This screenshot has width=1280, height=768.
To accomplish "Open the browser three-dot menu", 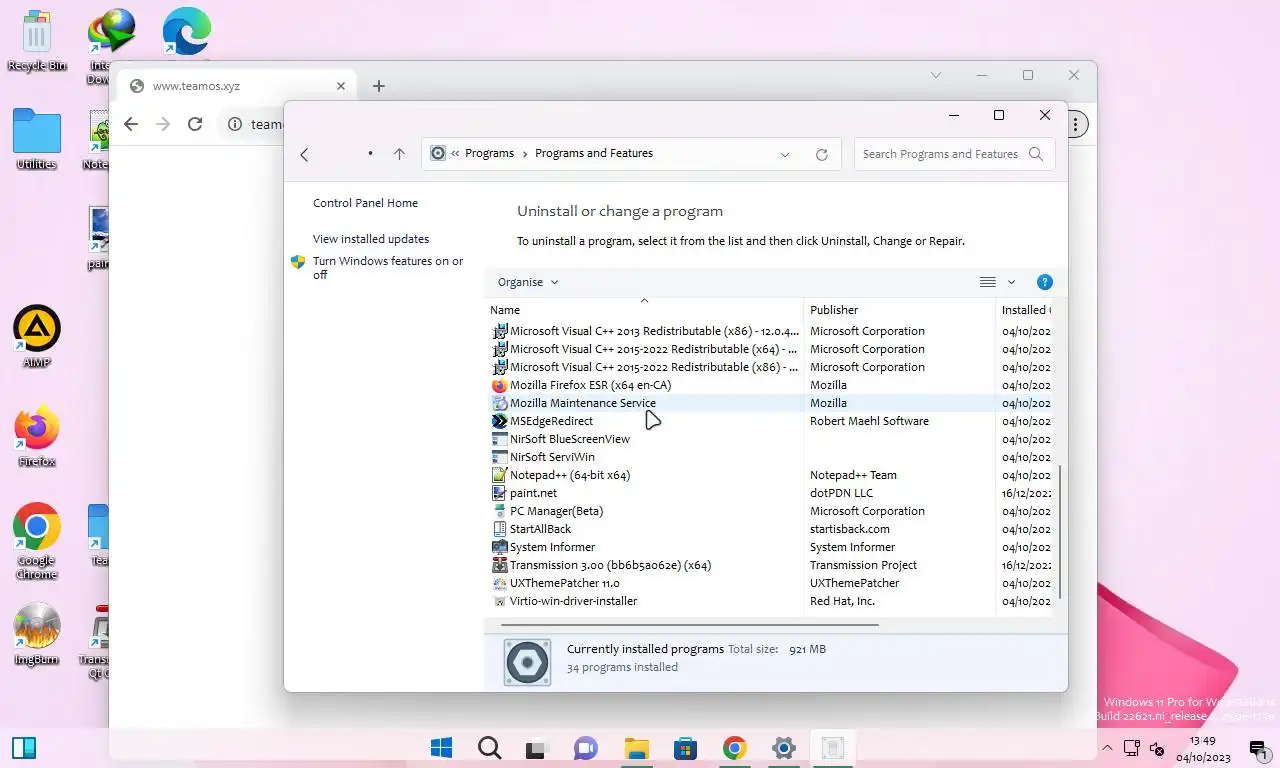I will pyautogui.click(x=1075, y=124).
